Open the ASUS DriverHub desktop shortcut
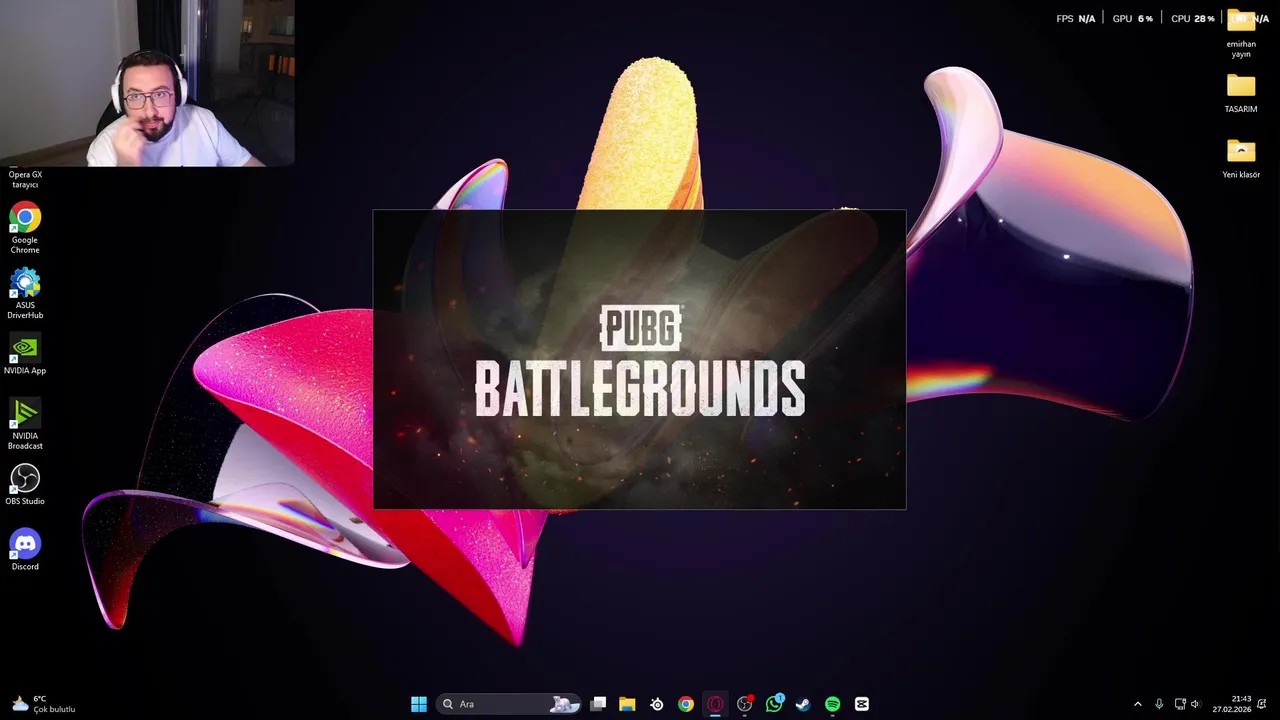Screen dimensions: 1280x720 tap(25, 293)
